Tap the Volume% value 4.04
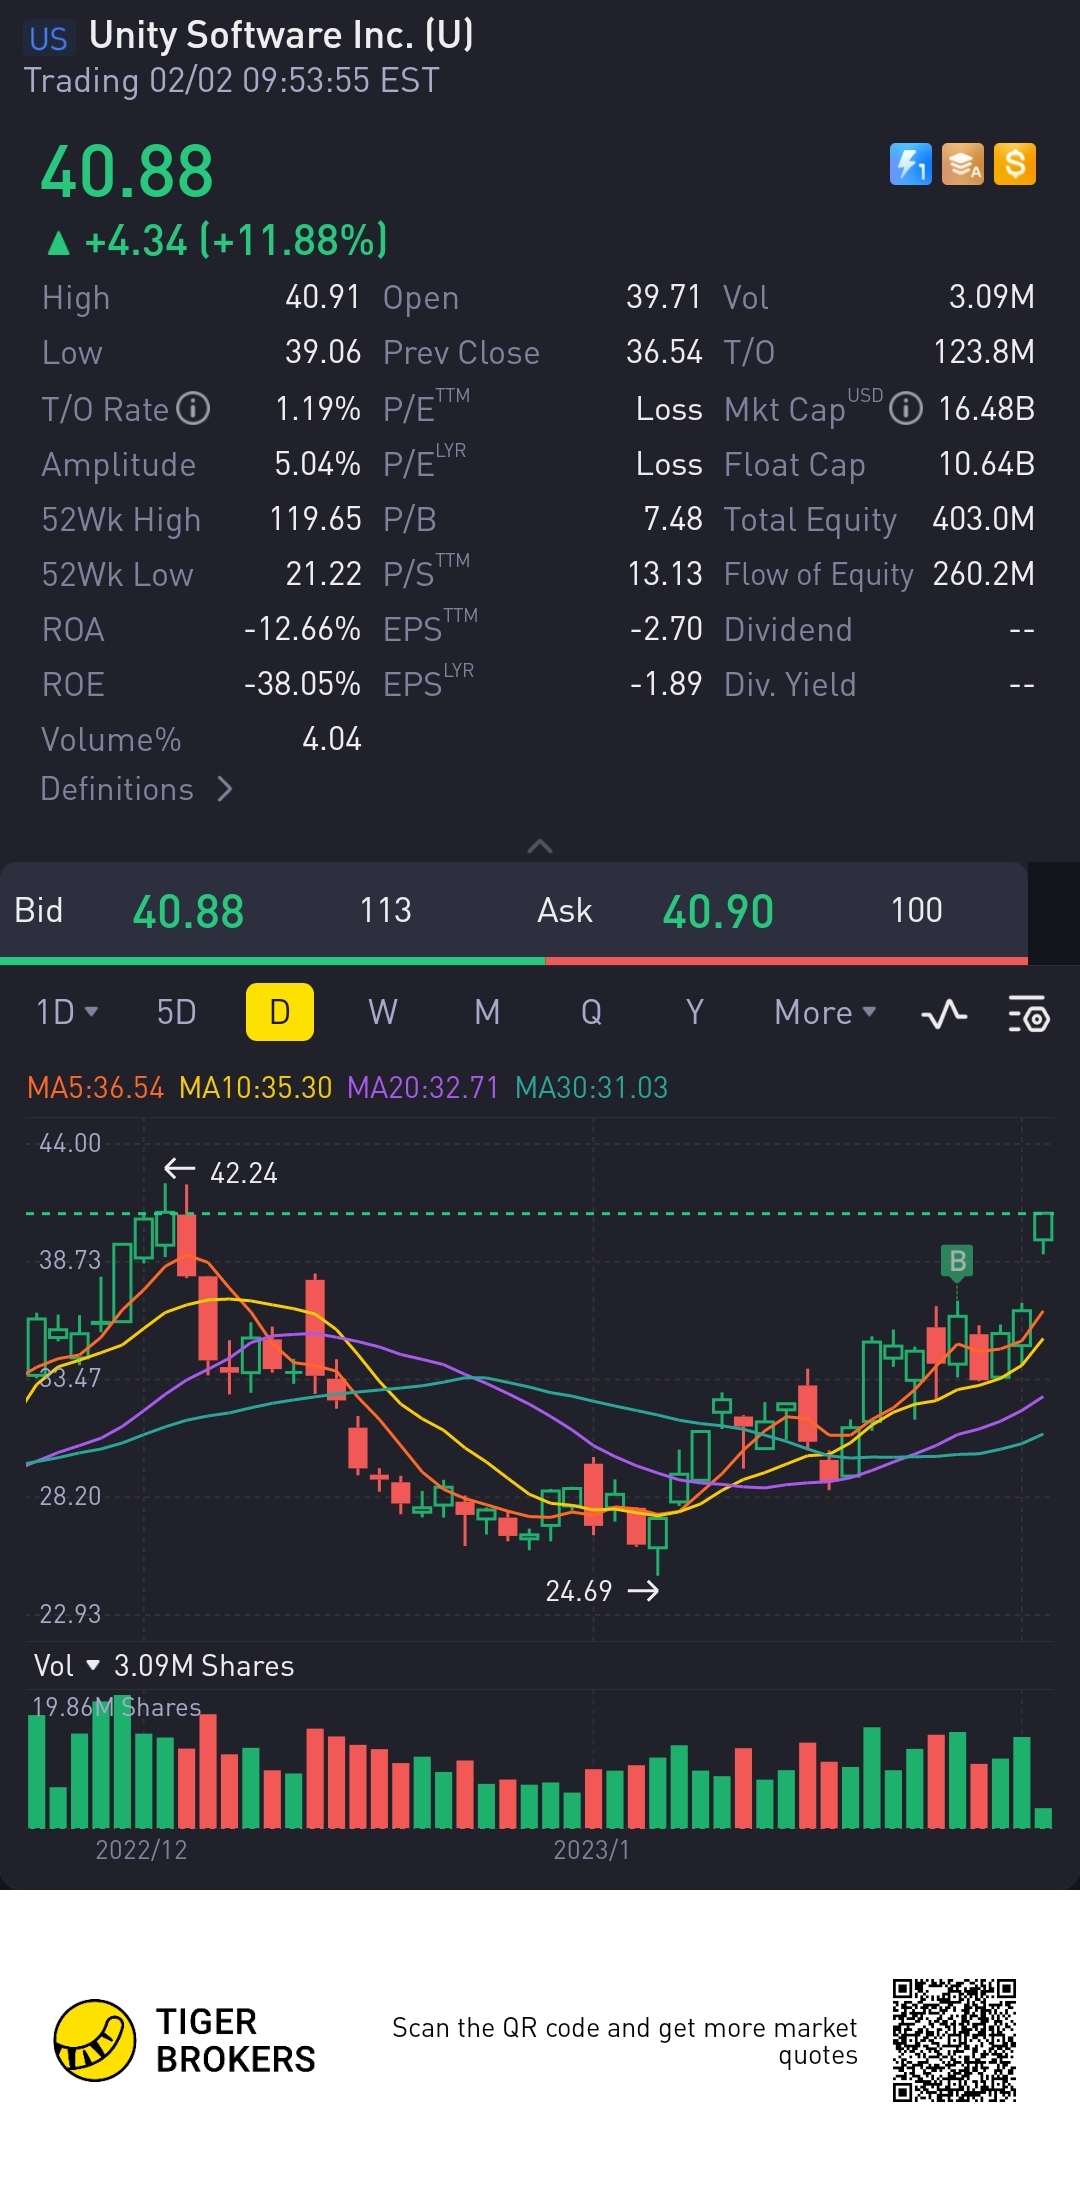The height and width of the screenshot is (2192, 1080). [x=332, y=739]
